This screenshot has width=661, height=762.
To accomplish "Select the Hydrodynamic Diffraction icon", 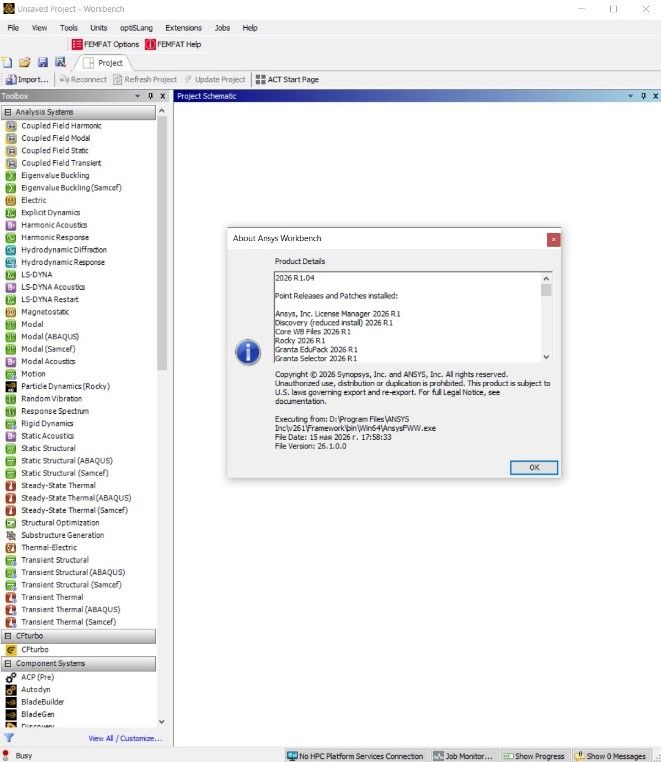I will (x=11, y=250).
